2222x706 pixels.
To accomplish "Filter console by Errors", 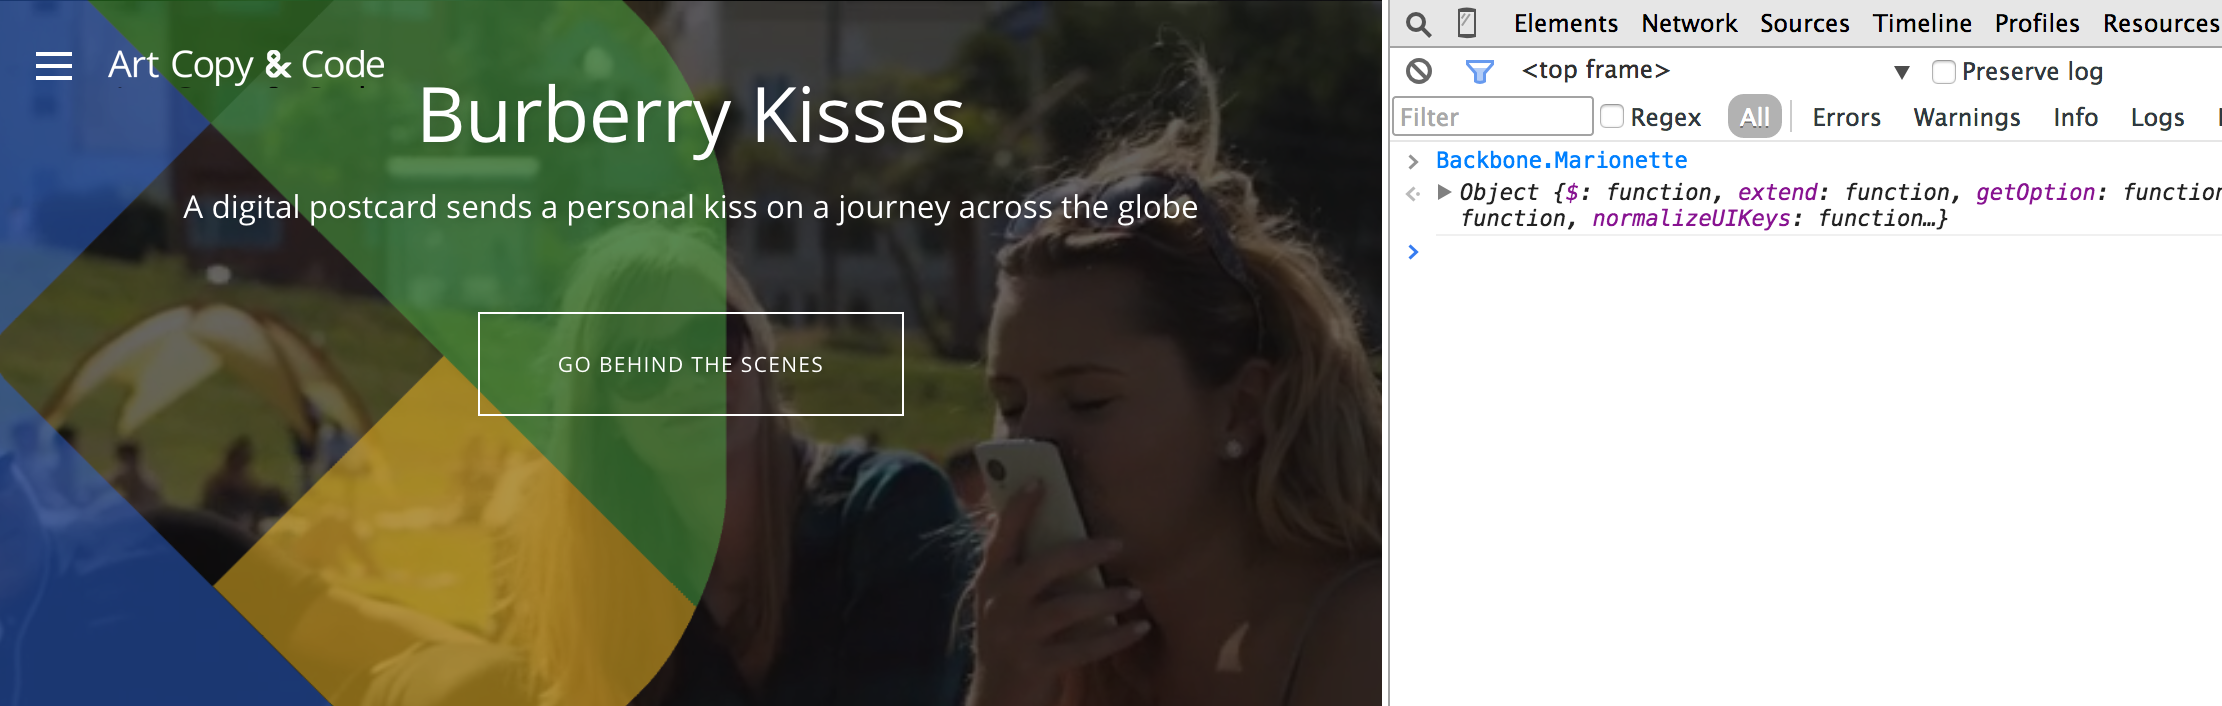I will [1846, 117].
